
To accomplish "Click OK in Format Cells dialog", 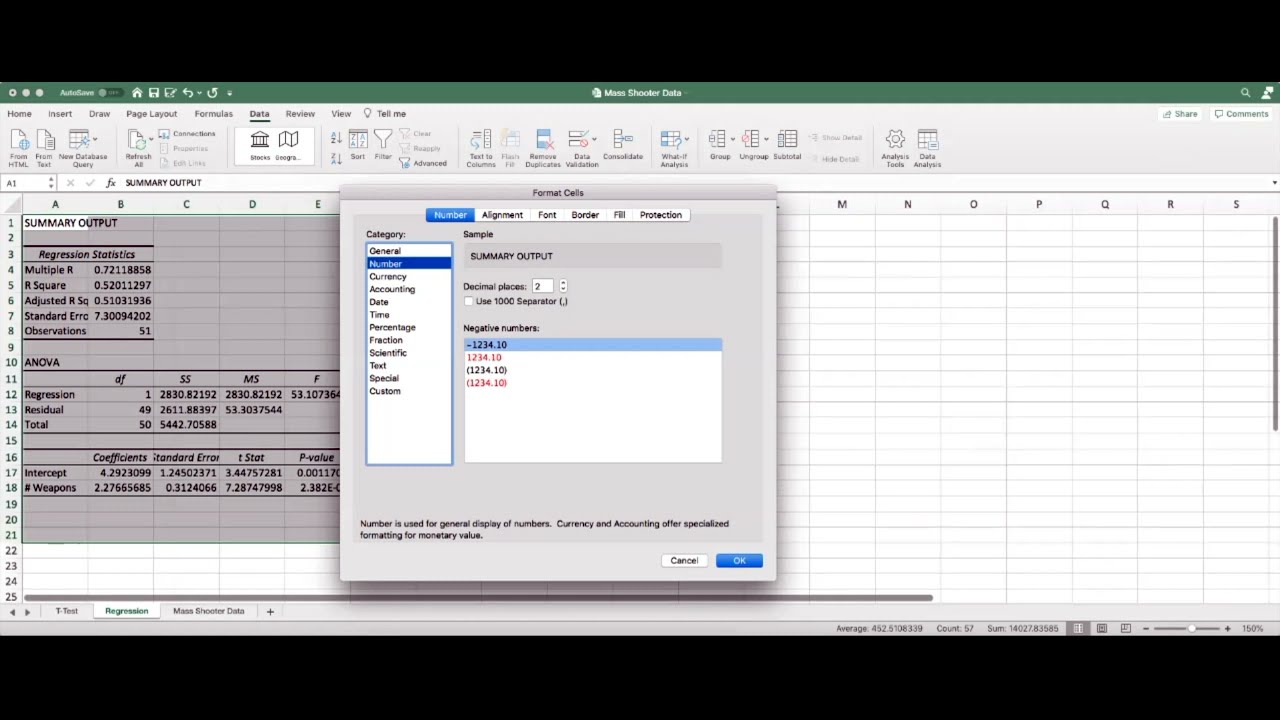I will point(739,560).
